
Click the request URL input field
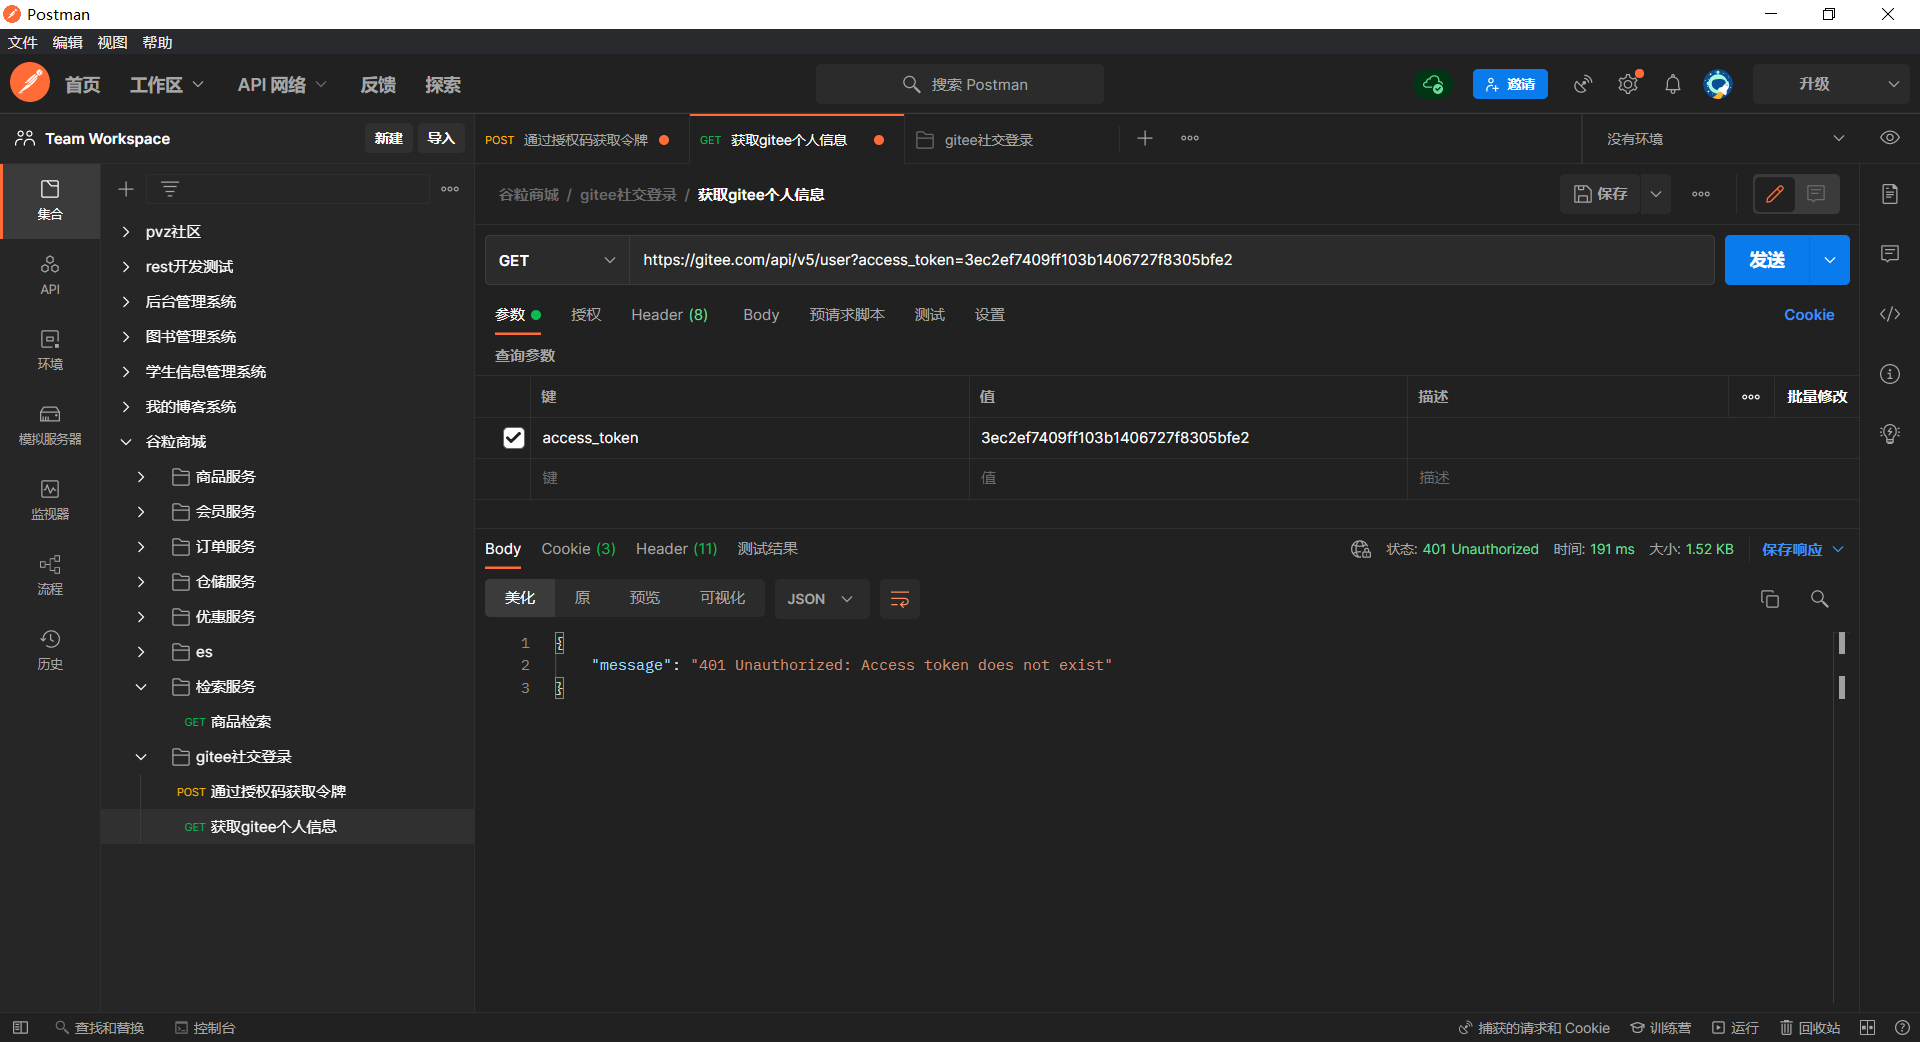pyautogui.click(x=1171, y=260)
